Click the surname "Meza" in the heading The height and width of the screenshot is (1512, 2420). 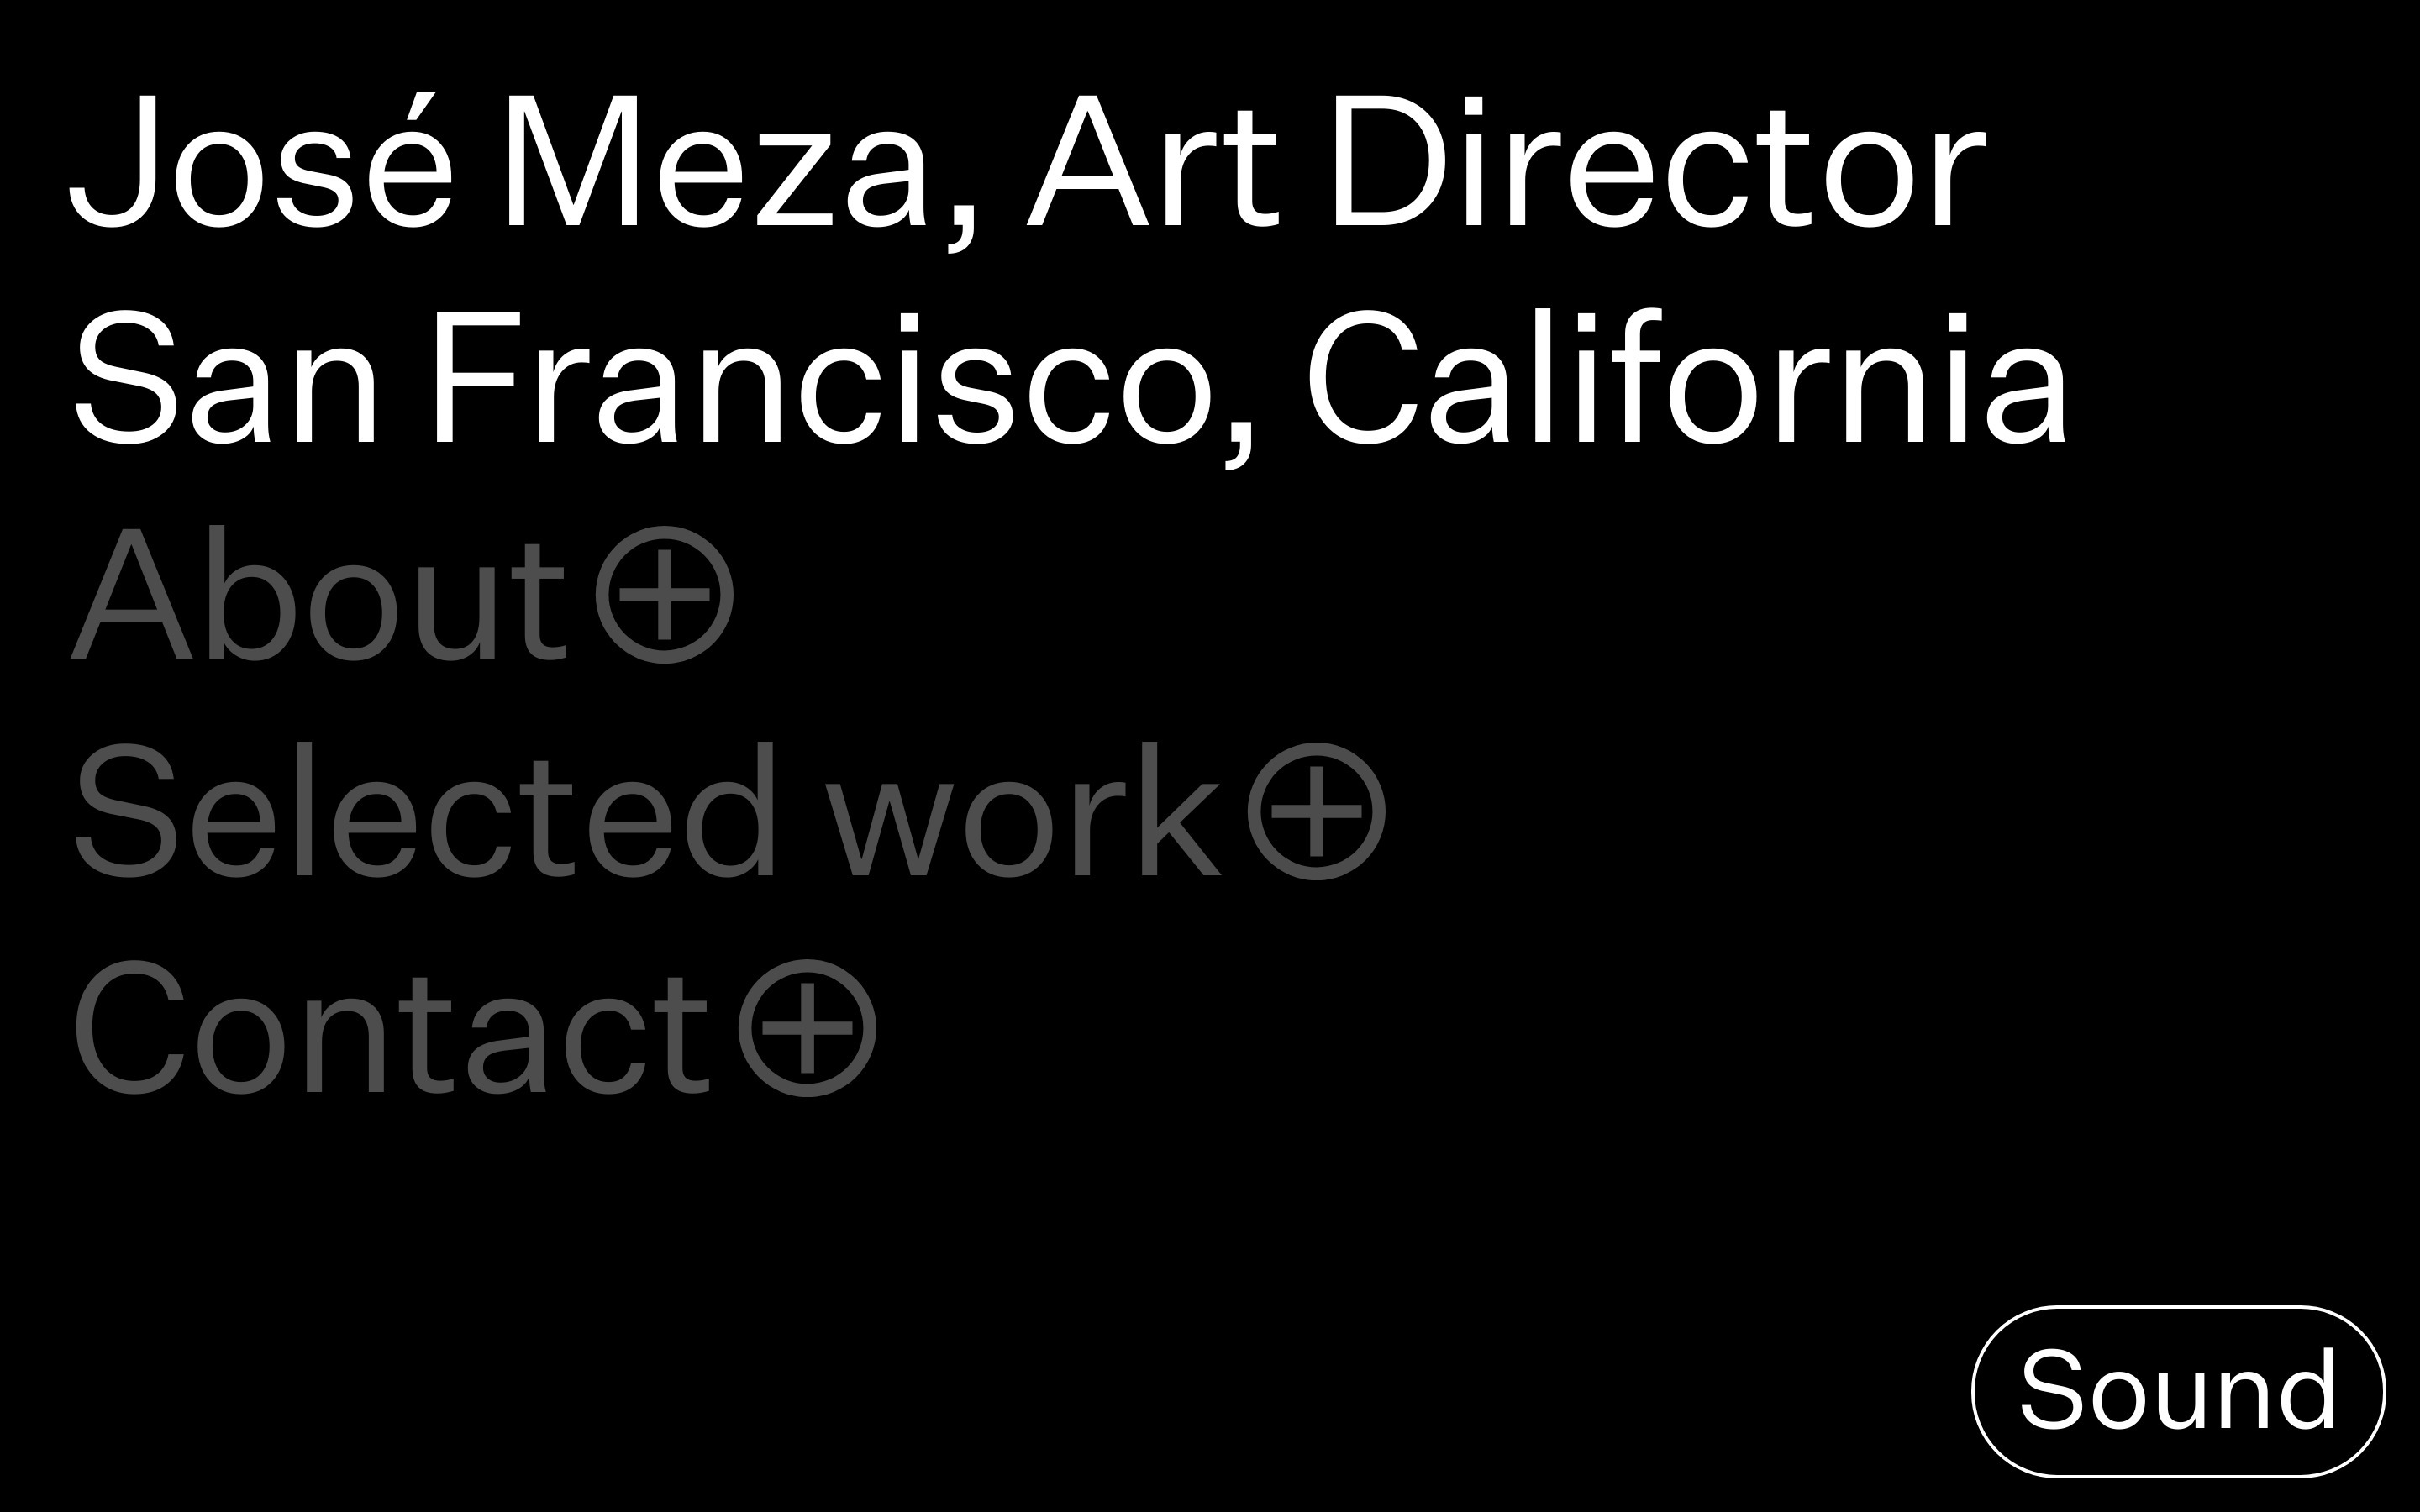(713, 163)
